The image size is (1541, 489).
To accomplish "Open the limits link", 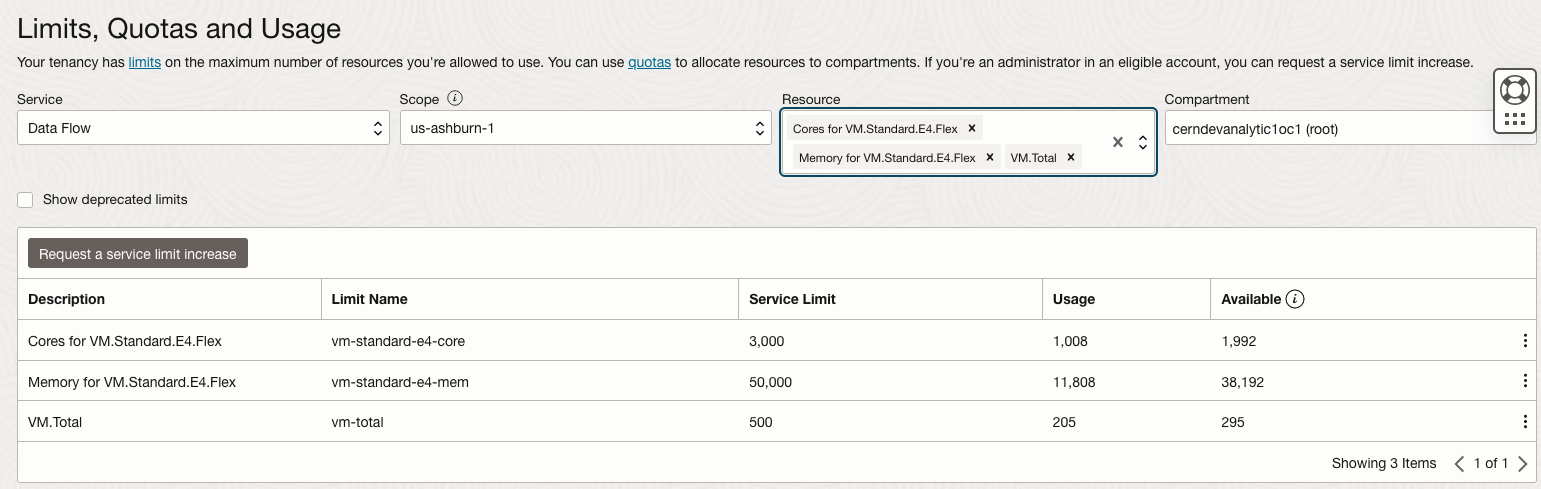I will coord(145,62).
